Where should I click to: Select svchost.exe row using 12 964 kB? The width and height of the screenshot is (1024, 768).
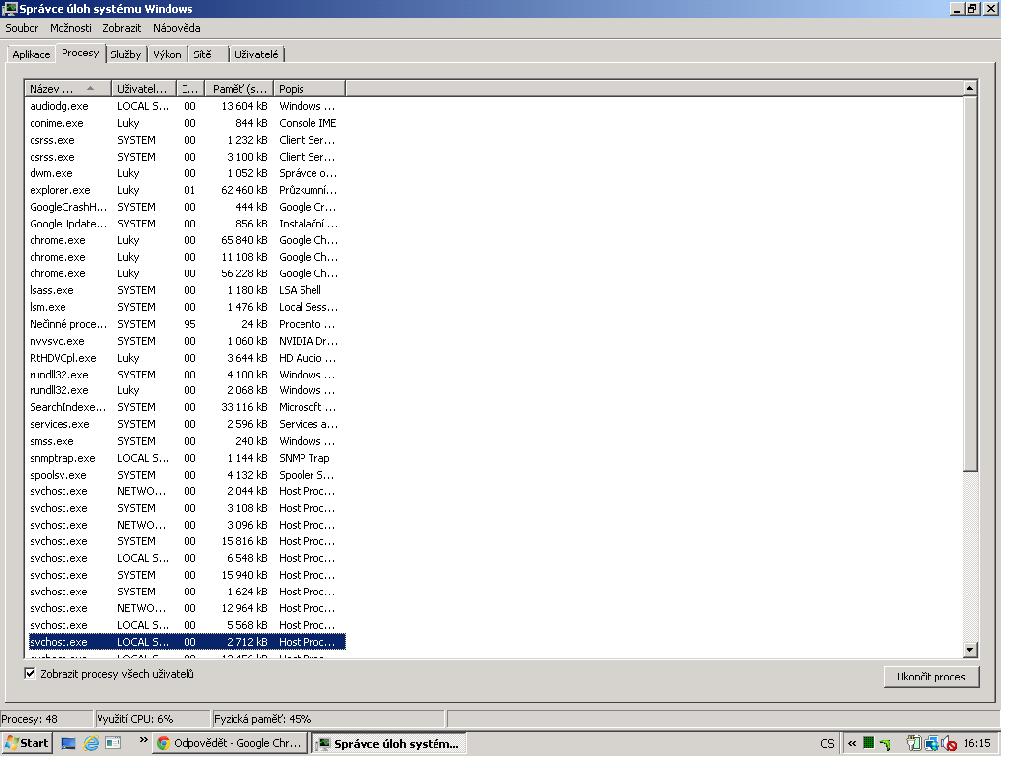(x=185, y=608)
